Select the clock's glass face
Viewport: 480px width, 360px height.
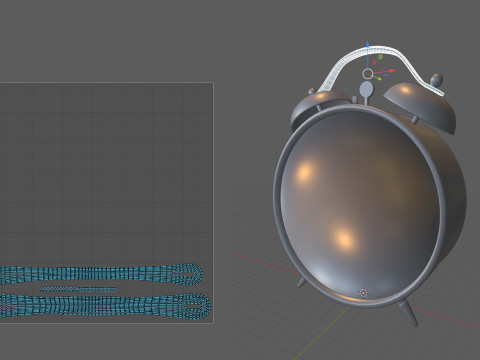pyautogui.click(x=359, y=204)
